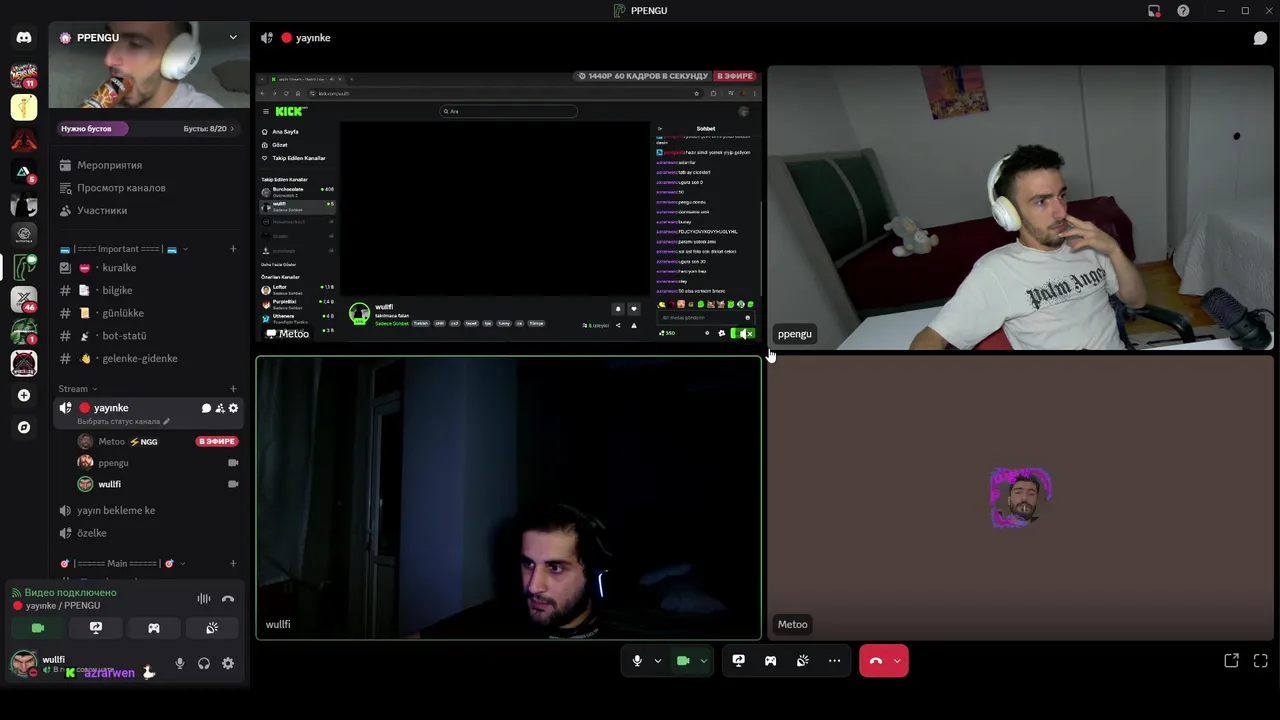This screenshot has height=720, width=1280.
Task: Join yayın bekleme ke voice channel
Action: tap(149, 510)
